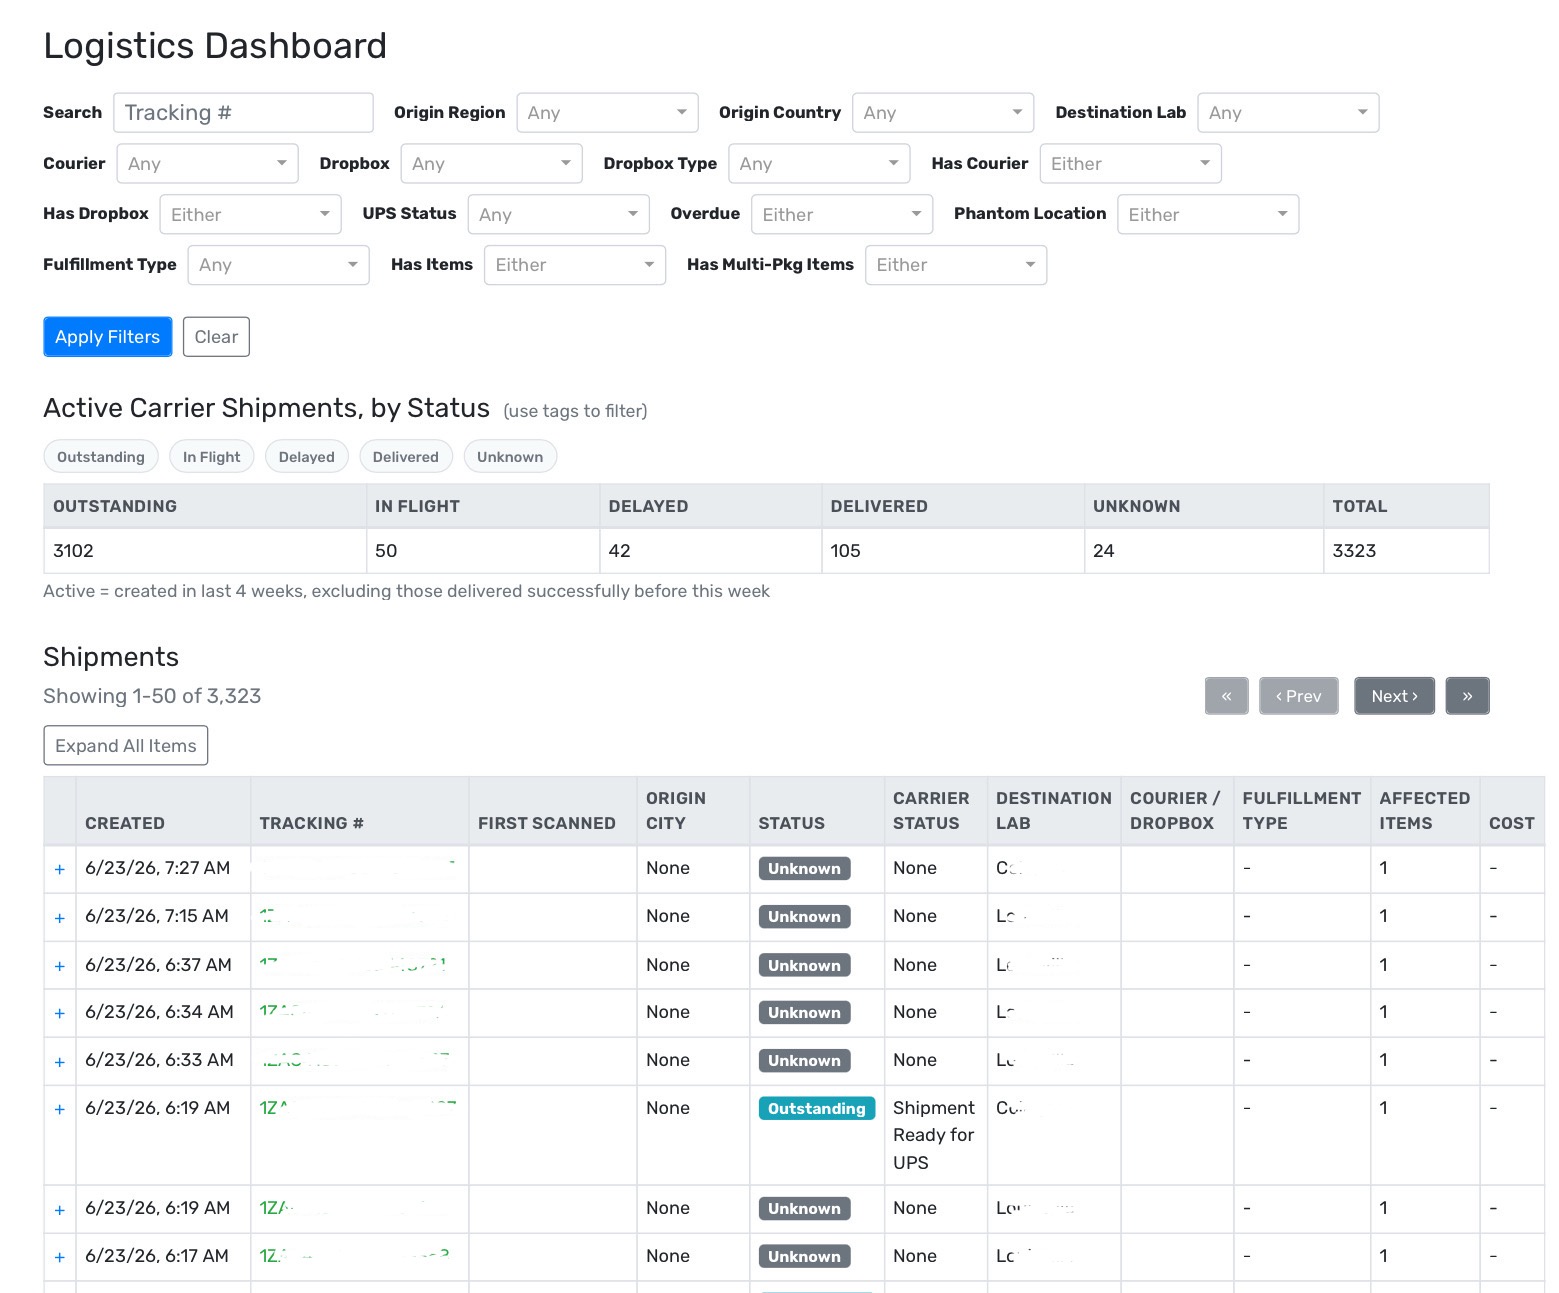Expand the row created 6/23/26, 6:34 AM
1559x1293 pixels.
click(60, 1014)
